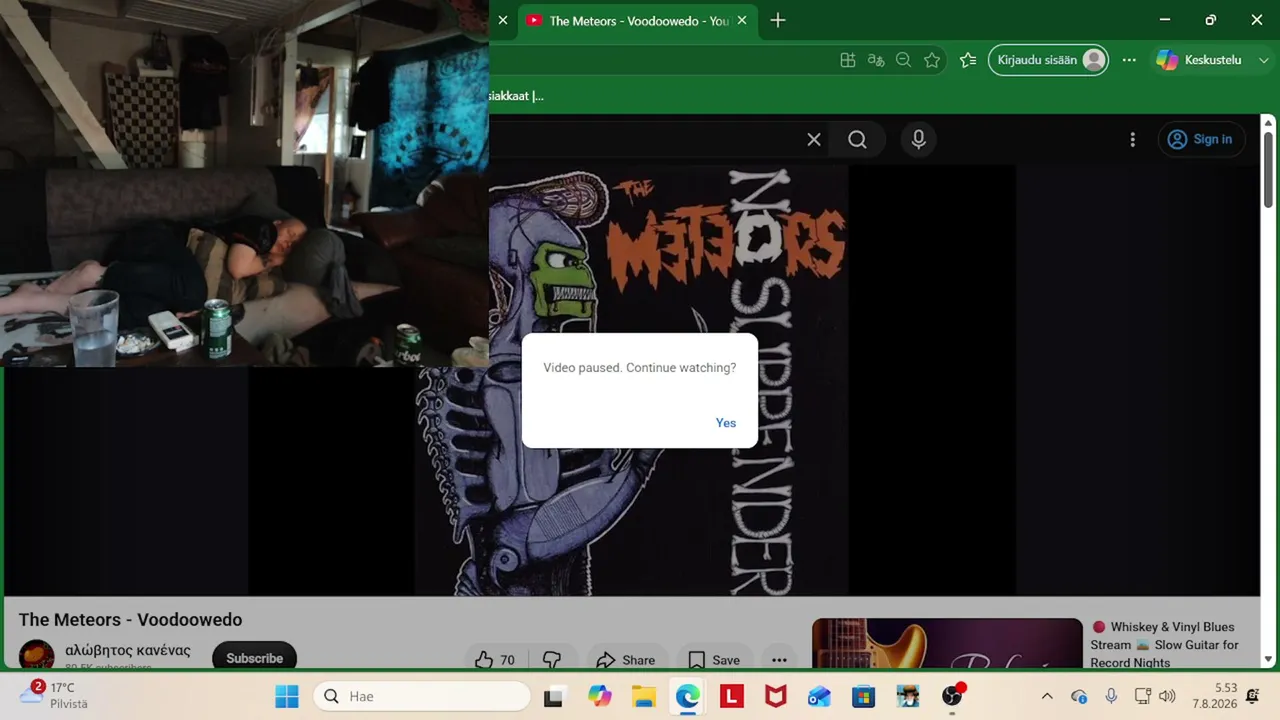The height and width of the screenshot is (720, 1280).
Task: Click the YouTube search magnifier button
Action: pos(857,140)
